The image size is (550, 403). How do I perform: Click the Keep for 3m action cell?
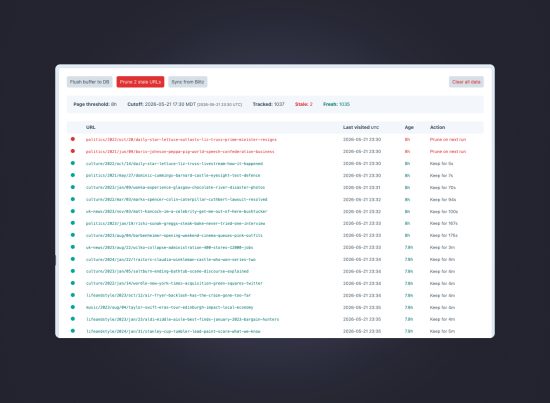442,247
